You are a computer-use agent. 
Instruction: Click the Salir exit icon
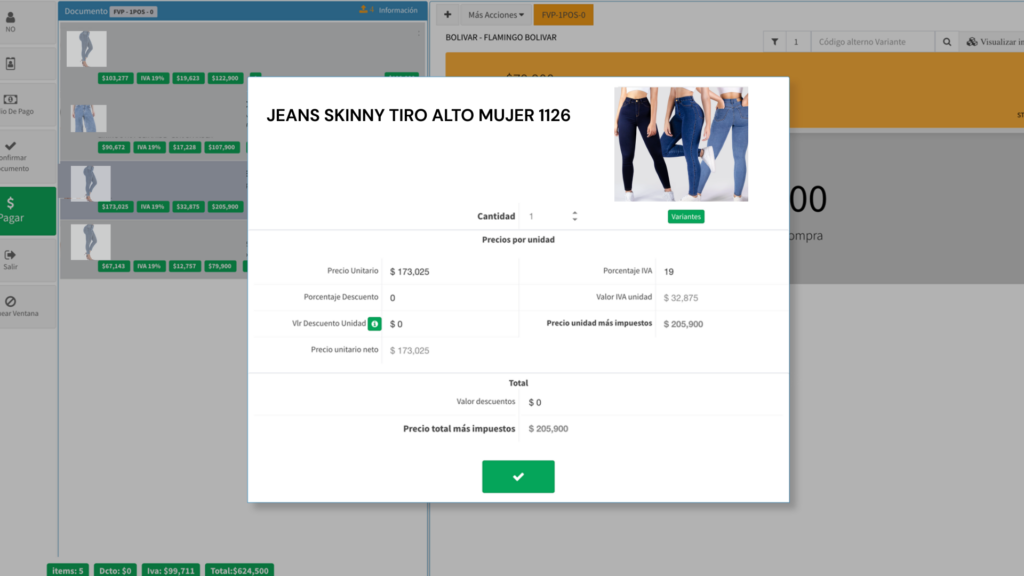tap(10, 255)
